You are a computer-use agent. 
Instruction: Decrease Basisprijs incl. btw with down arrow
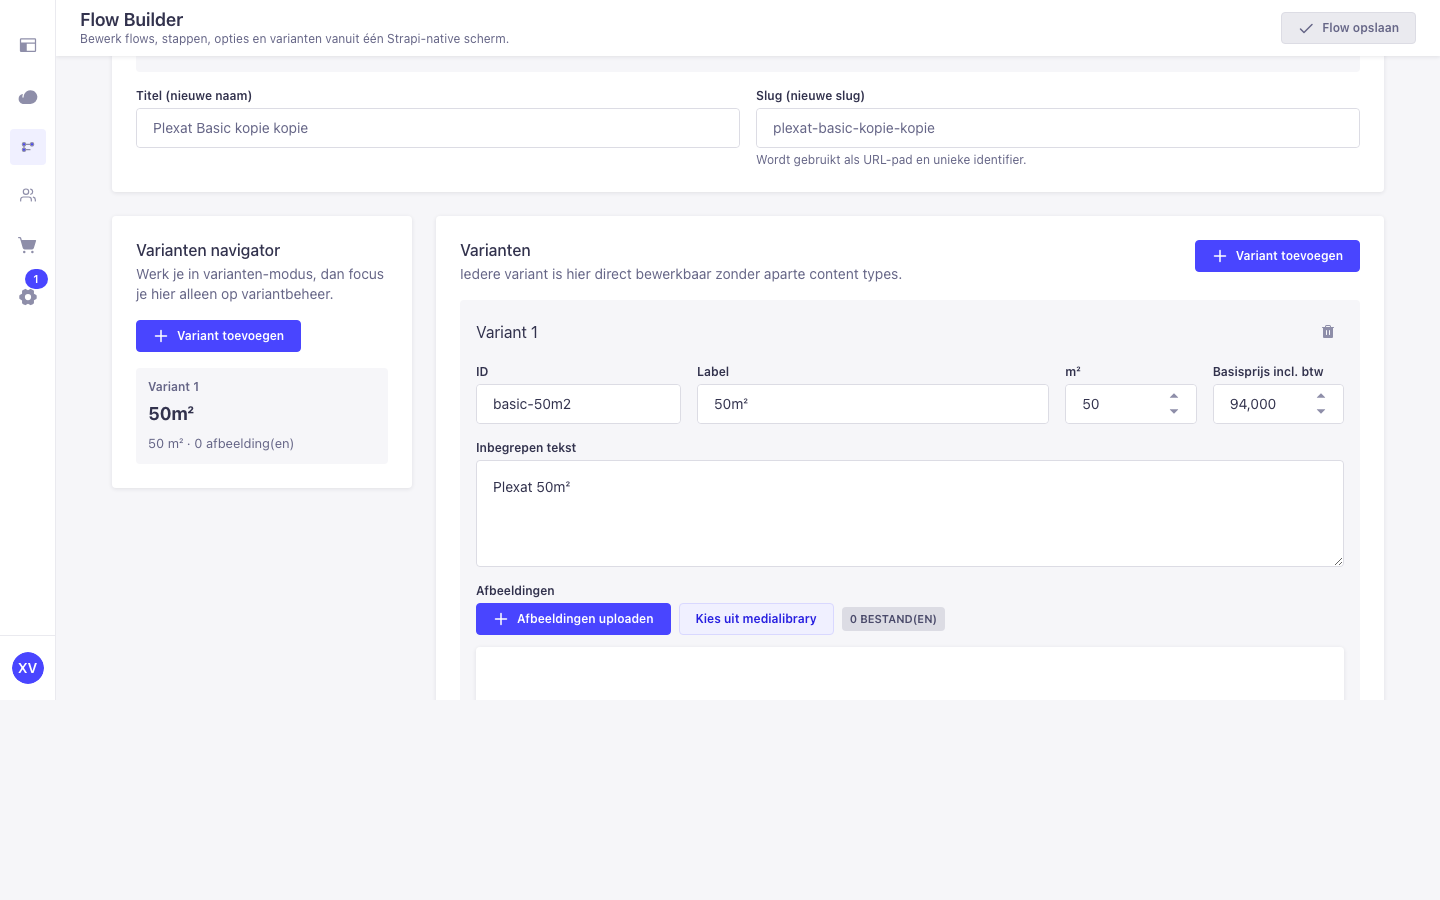click(x=1321, y=412)
